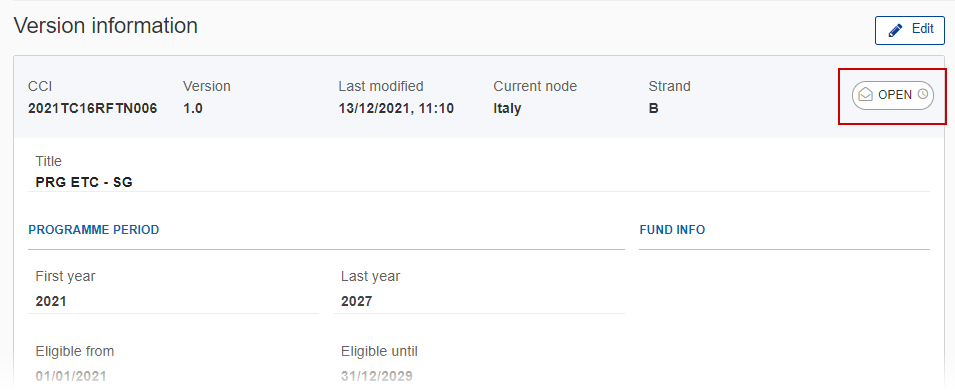The width and height of the screenshot is (955, 390).
Task: Click the Last year field showing 2027
Action: [479, 290]
